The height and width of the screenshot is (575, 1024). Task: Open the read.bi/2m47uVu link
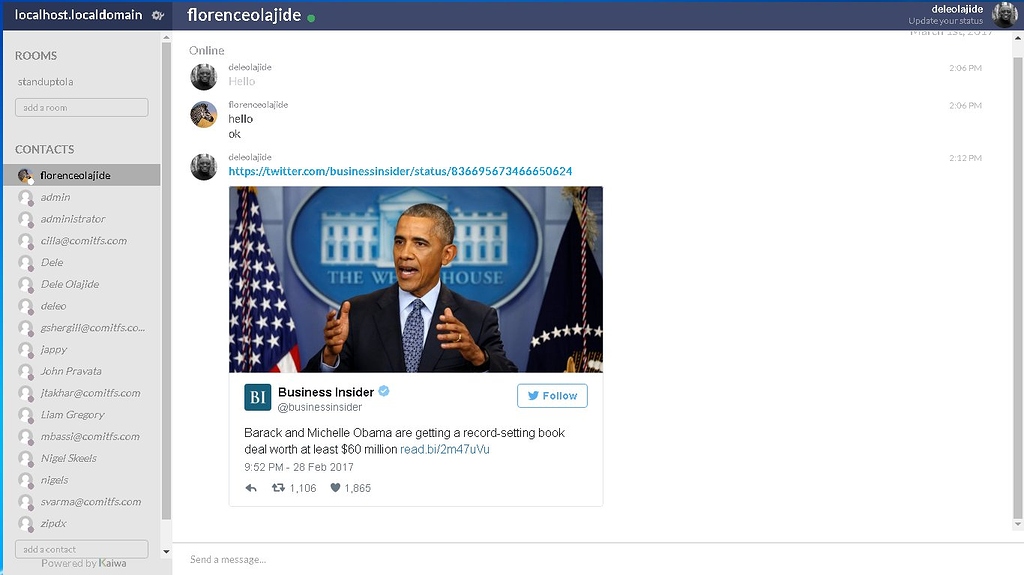[445, 450]
